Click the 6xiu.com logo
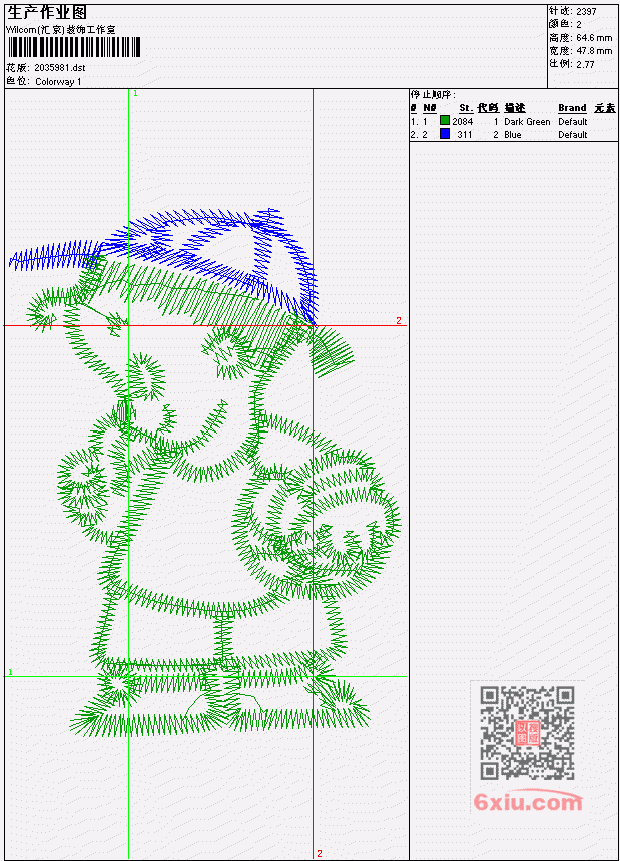 coord(528,801)
